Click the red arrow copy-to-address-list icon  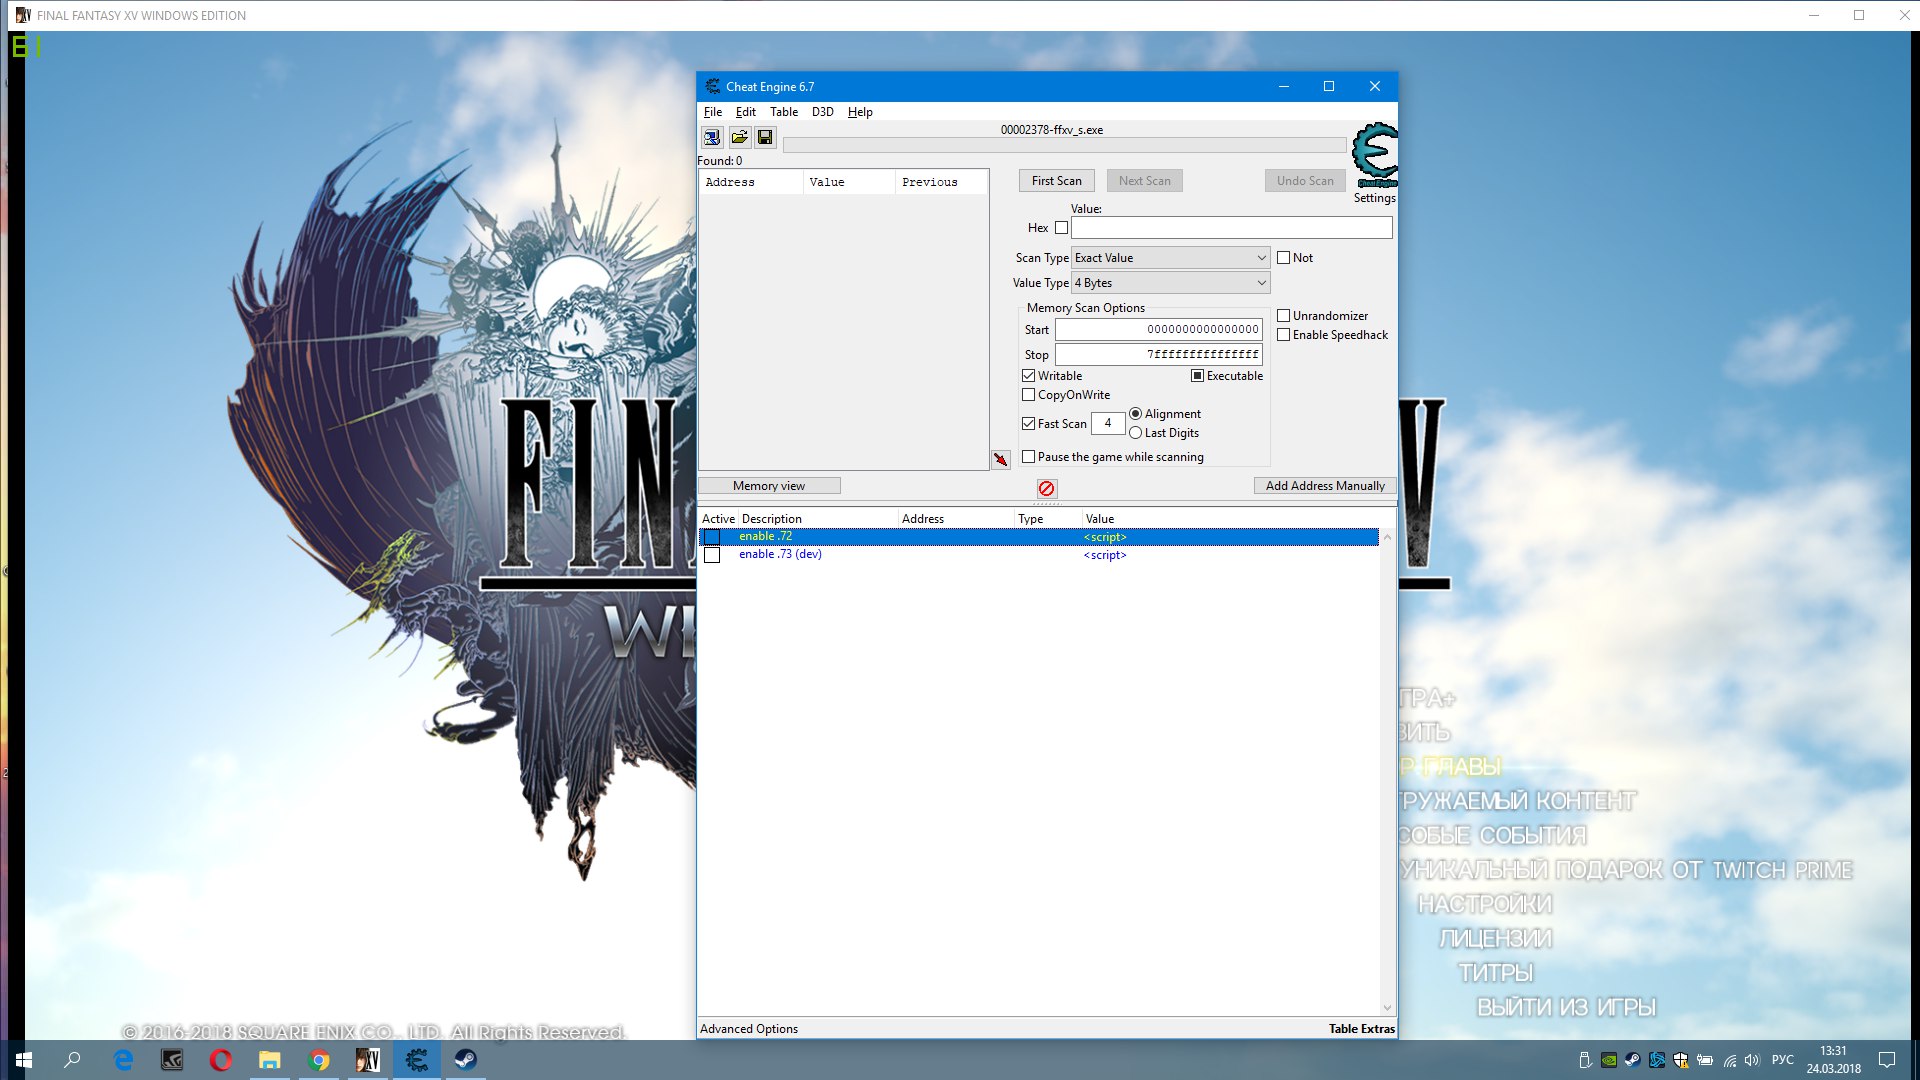(x=1000, y=459)
